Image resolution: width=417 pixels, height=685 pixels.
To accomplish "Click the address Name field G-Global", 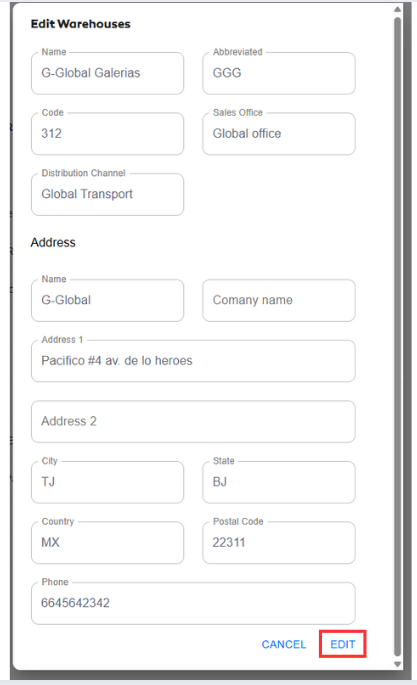I will click(x=107, y=301).
